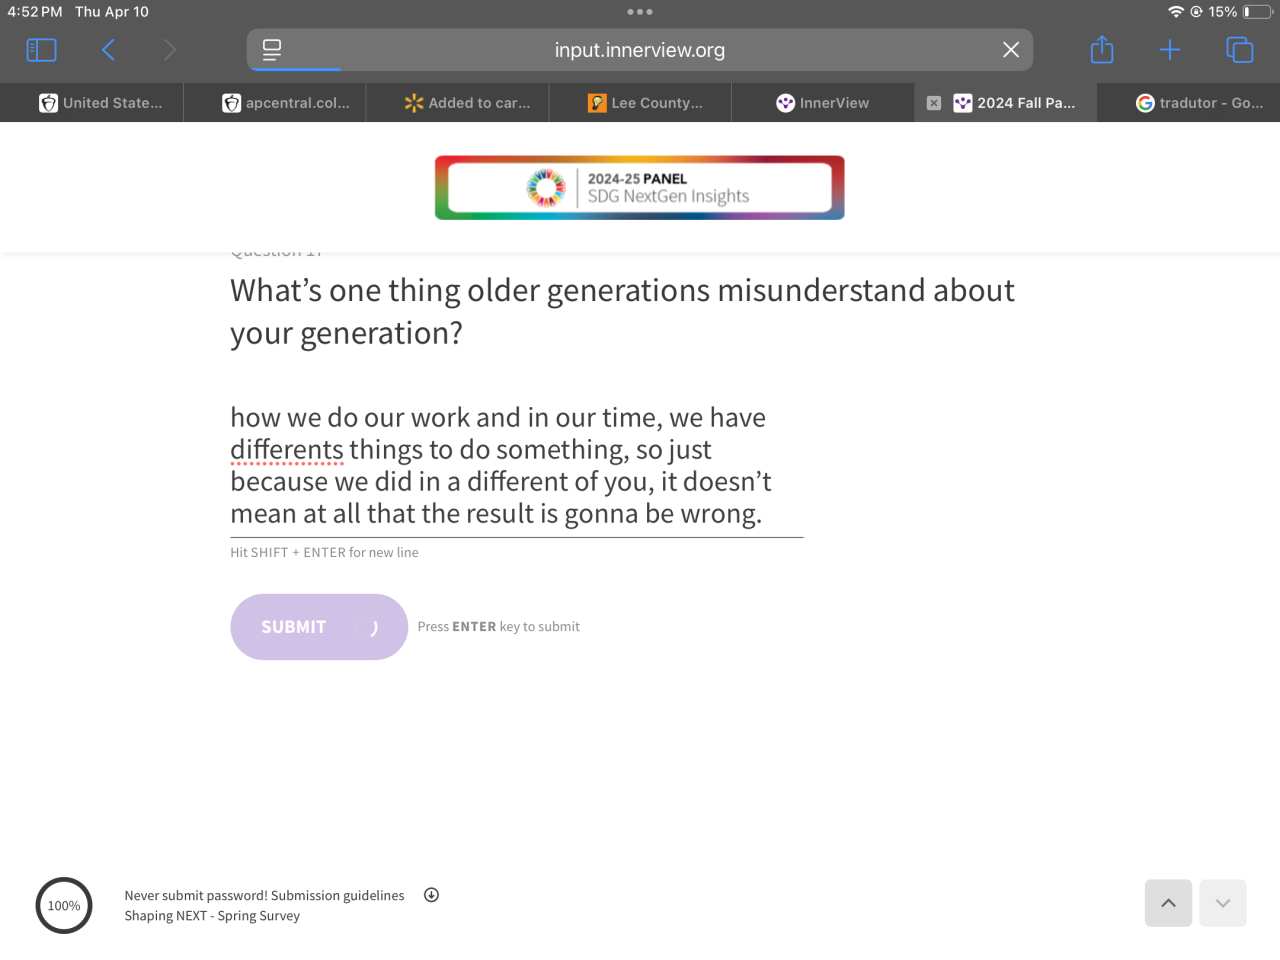Viewport: 1280px width, 960px height.
Task: Tap the input.innerview.org address bar
Action: (640, 50)
